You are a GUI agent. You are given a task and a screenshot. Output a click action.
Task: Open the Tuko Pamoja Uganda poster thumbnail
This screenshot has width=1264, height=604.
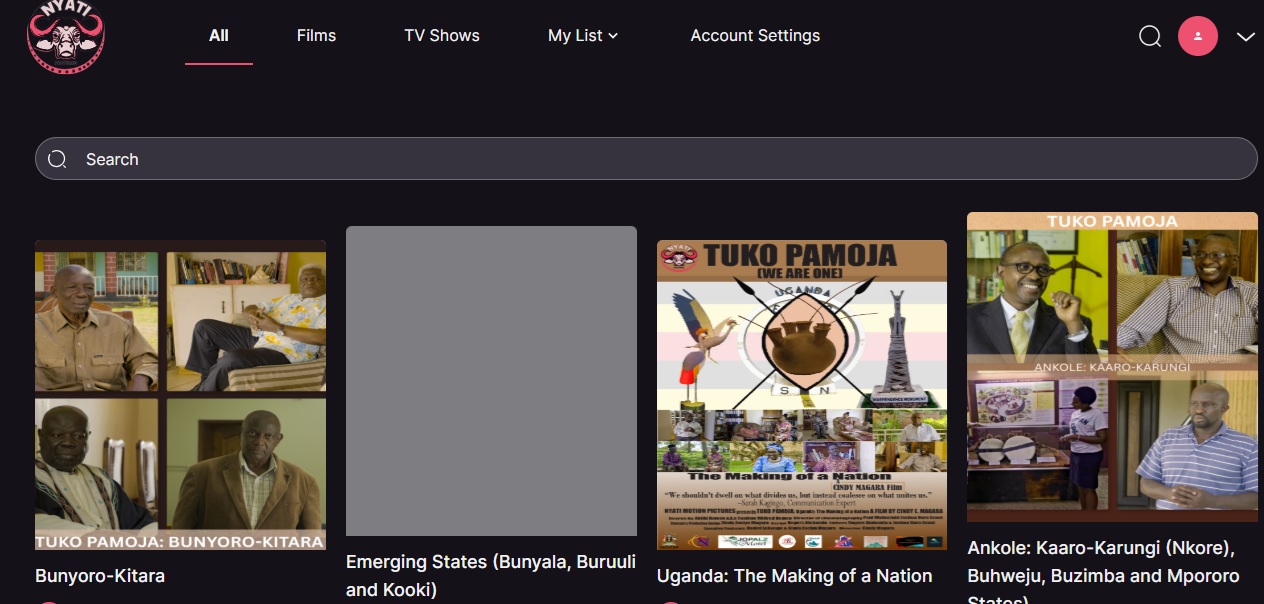[801, 395]
